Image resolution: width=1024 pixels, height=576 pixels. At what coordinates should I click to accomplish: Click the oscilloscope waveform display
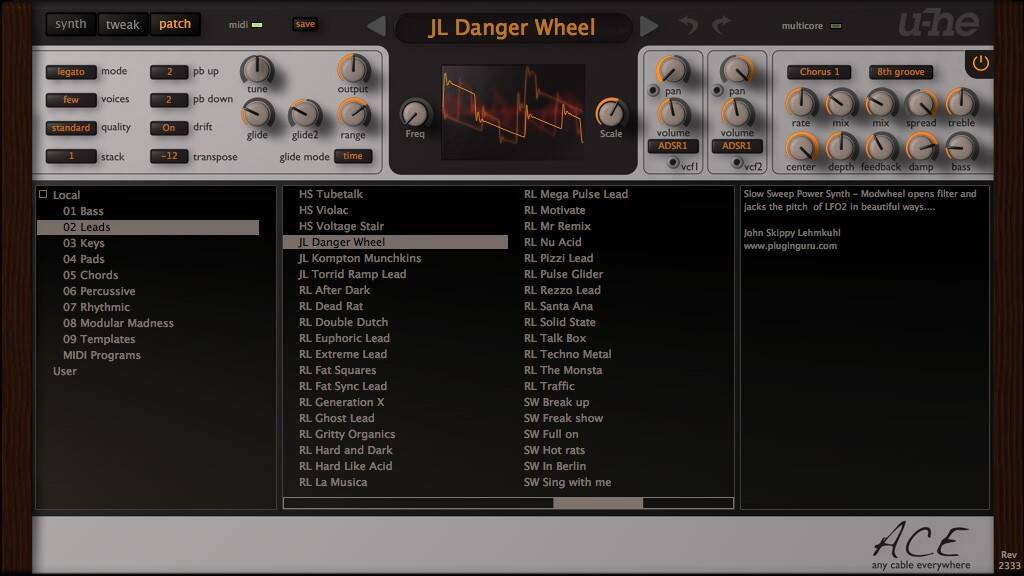tap(513, 112)
